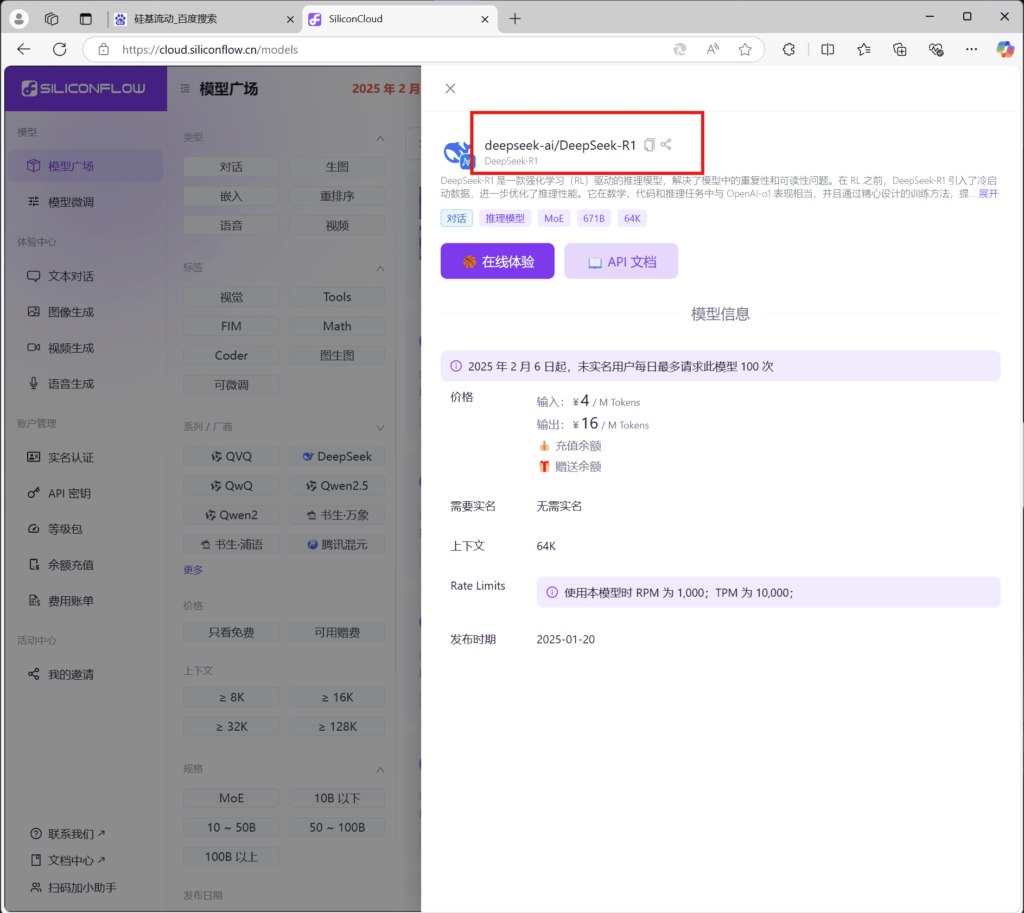Click the 联系我们 link
Screen dimensions: 1024x913
coord(67,834)
